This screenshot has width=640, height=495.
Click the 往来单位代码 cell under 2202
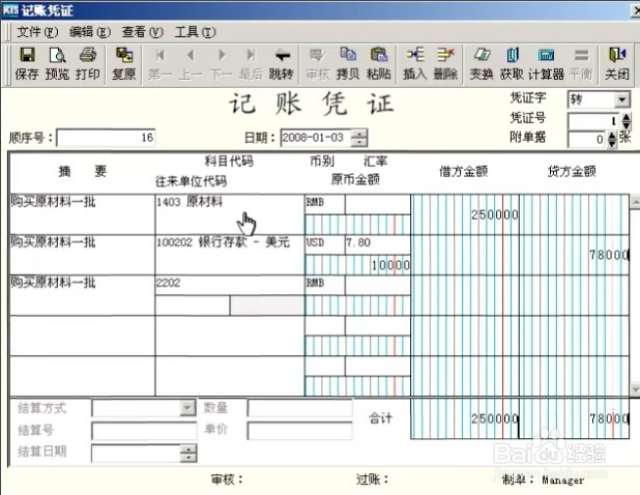192,306
